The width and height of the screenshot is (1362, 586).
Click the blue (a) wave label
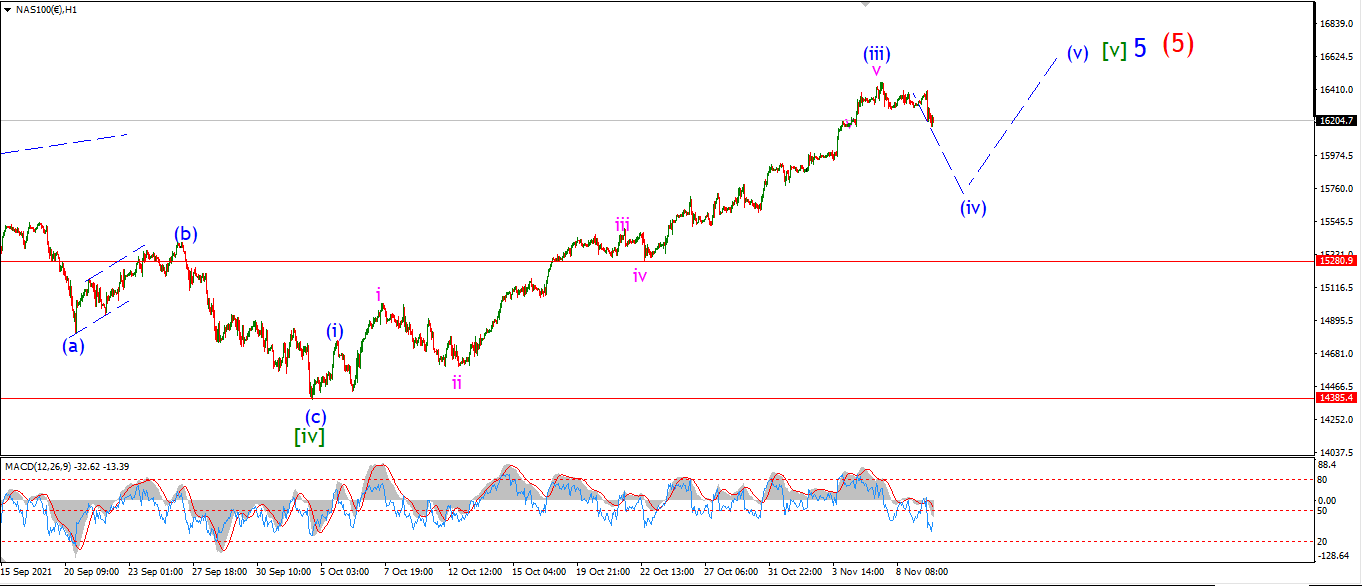[x=74, y=346]
